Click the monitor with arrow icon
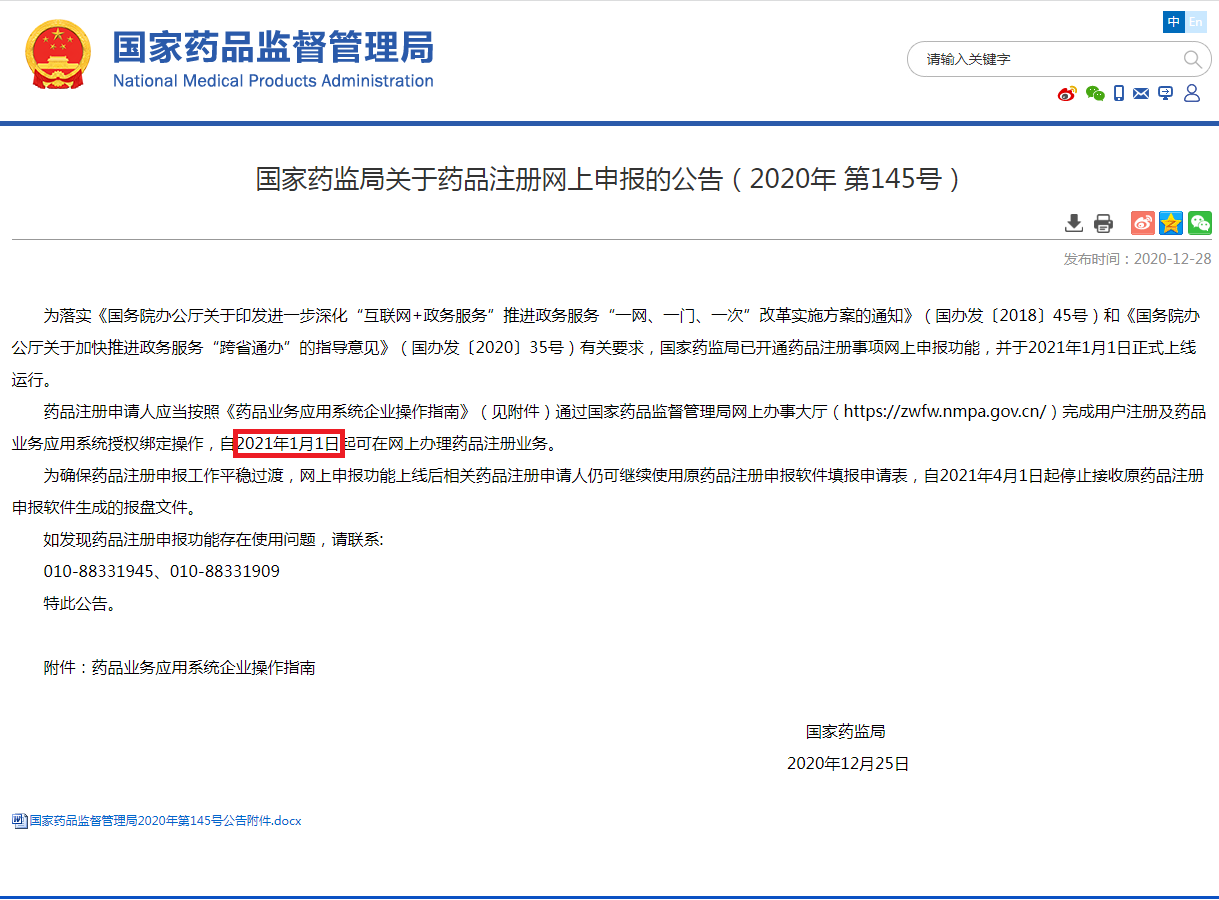 [x=1165, y=93]
